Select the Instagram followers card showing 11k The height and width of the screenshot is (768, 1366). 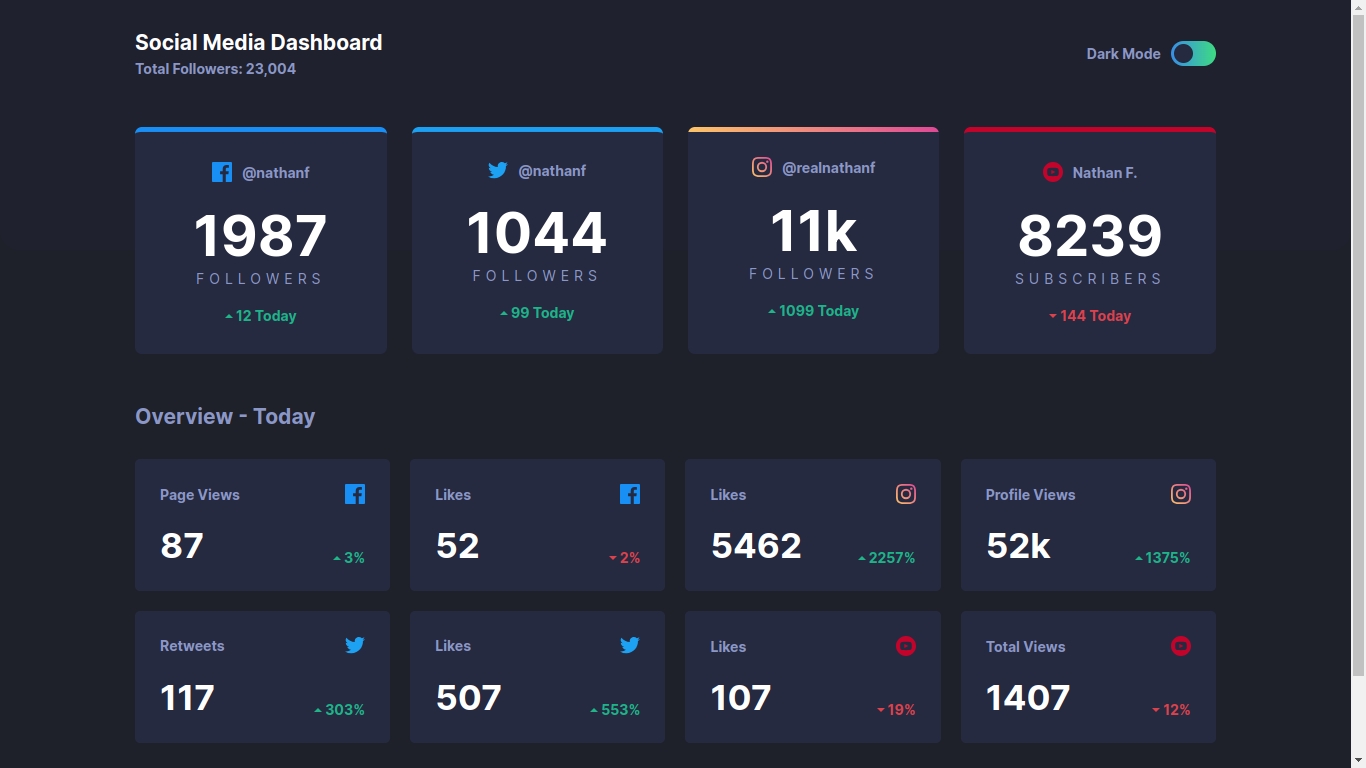click(812, 240)
